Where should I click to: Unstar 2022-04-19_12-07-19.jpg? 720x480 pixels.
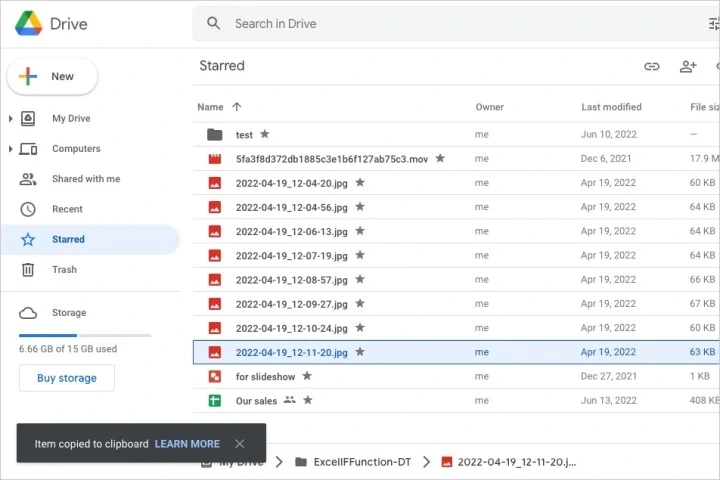[360, 254]
